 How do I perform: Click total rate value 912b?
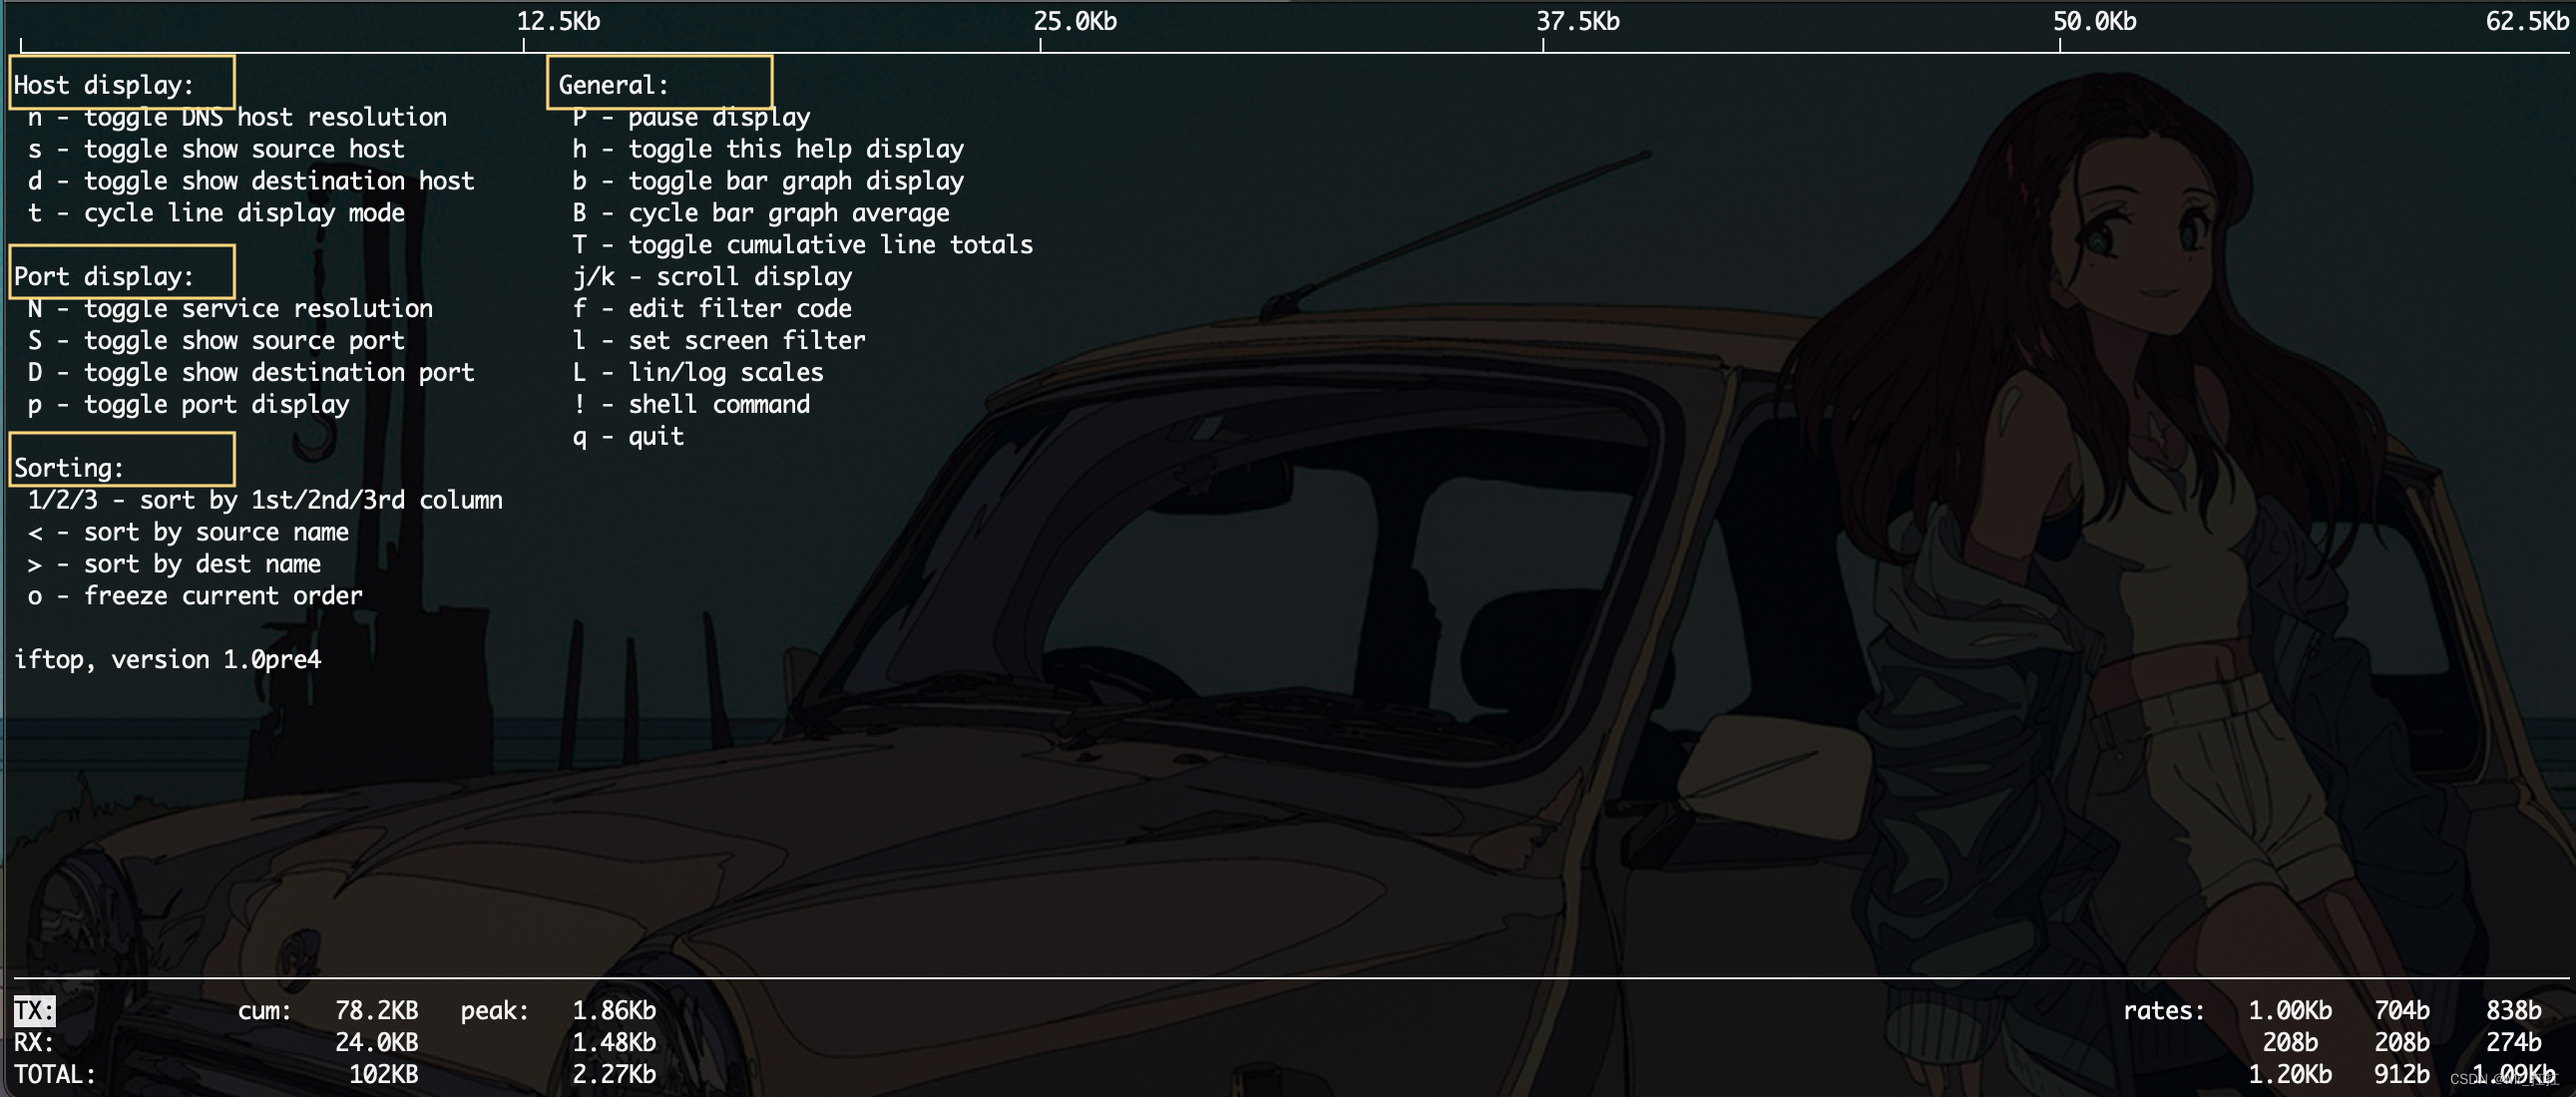click(2402, 1075)
